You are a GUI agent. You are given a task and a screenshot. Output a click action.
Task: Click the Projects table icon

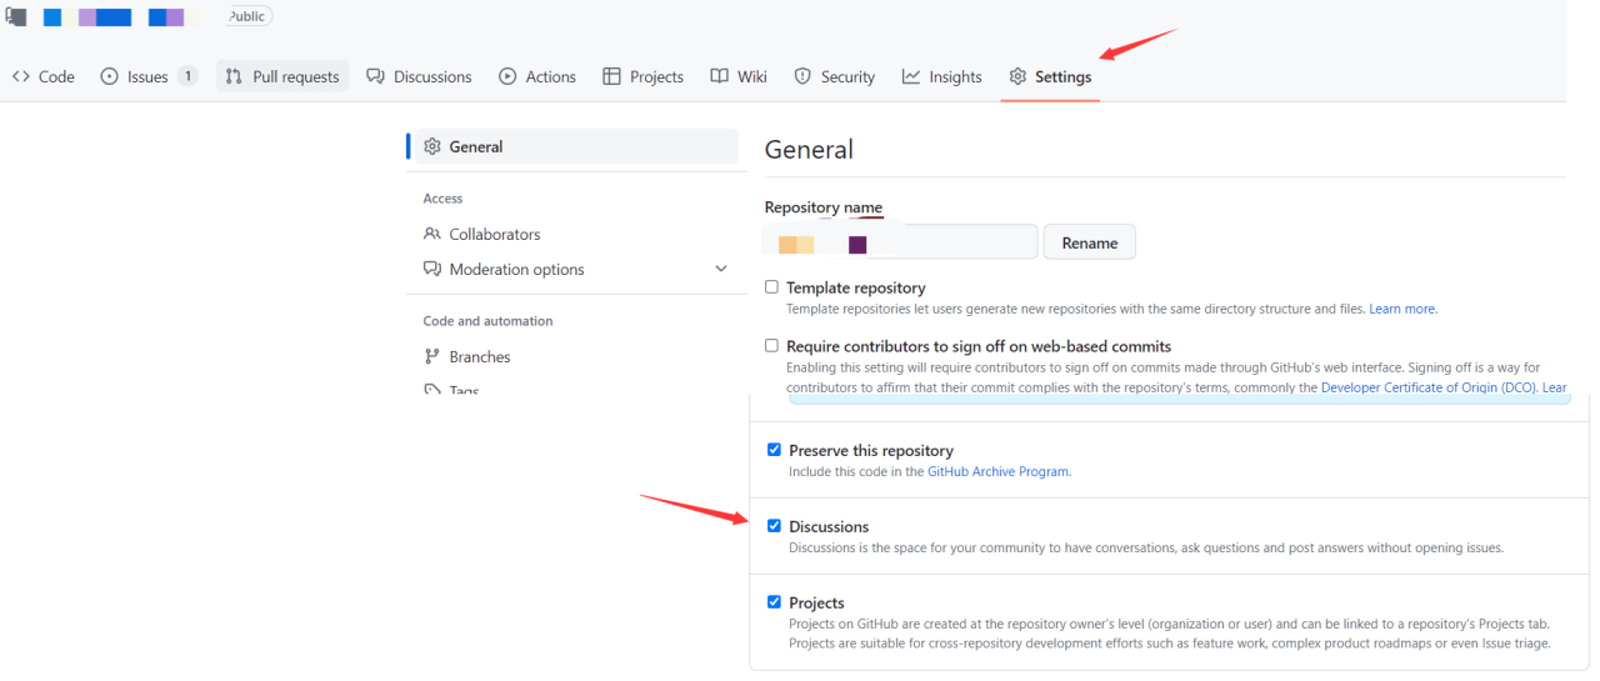click(x=612, y=77)
